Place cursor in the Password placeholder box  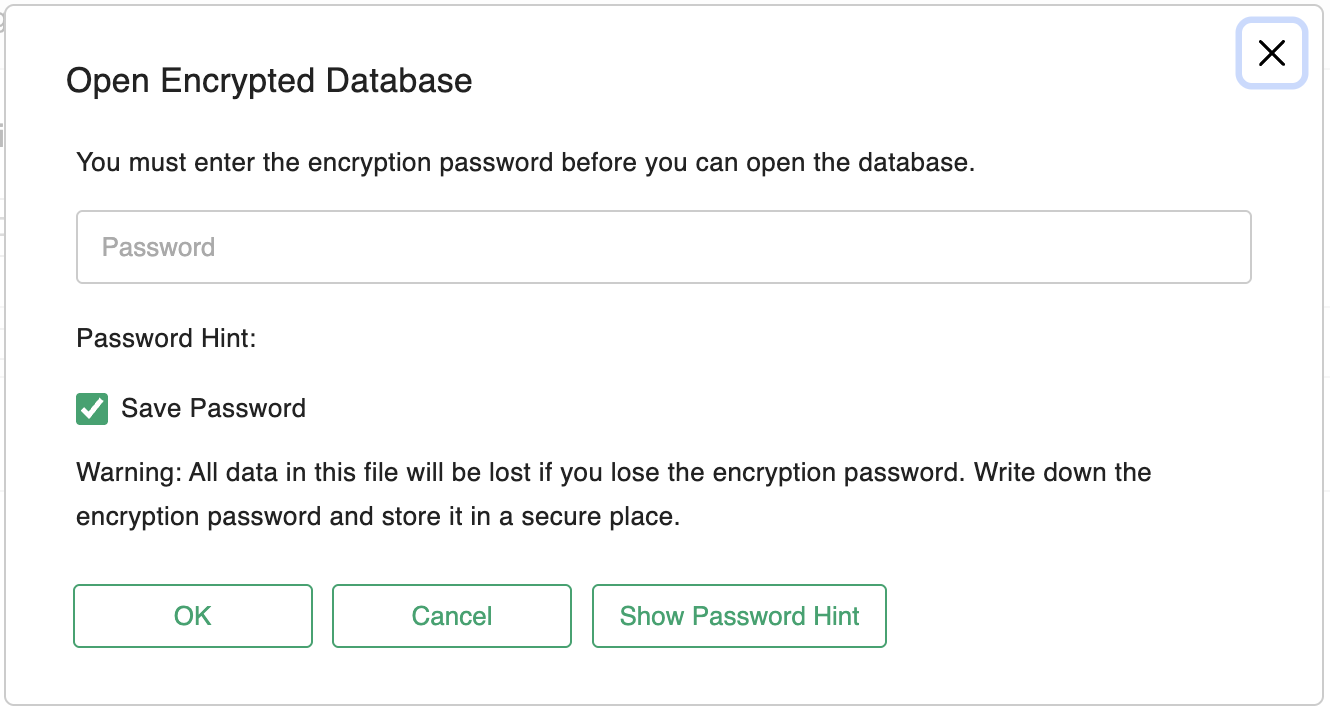[x=663, y=247]
